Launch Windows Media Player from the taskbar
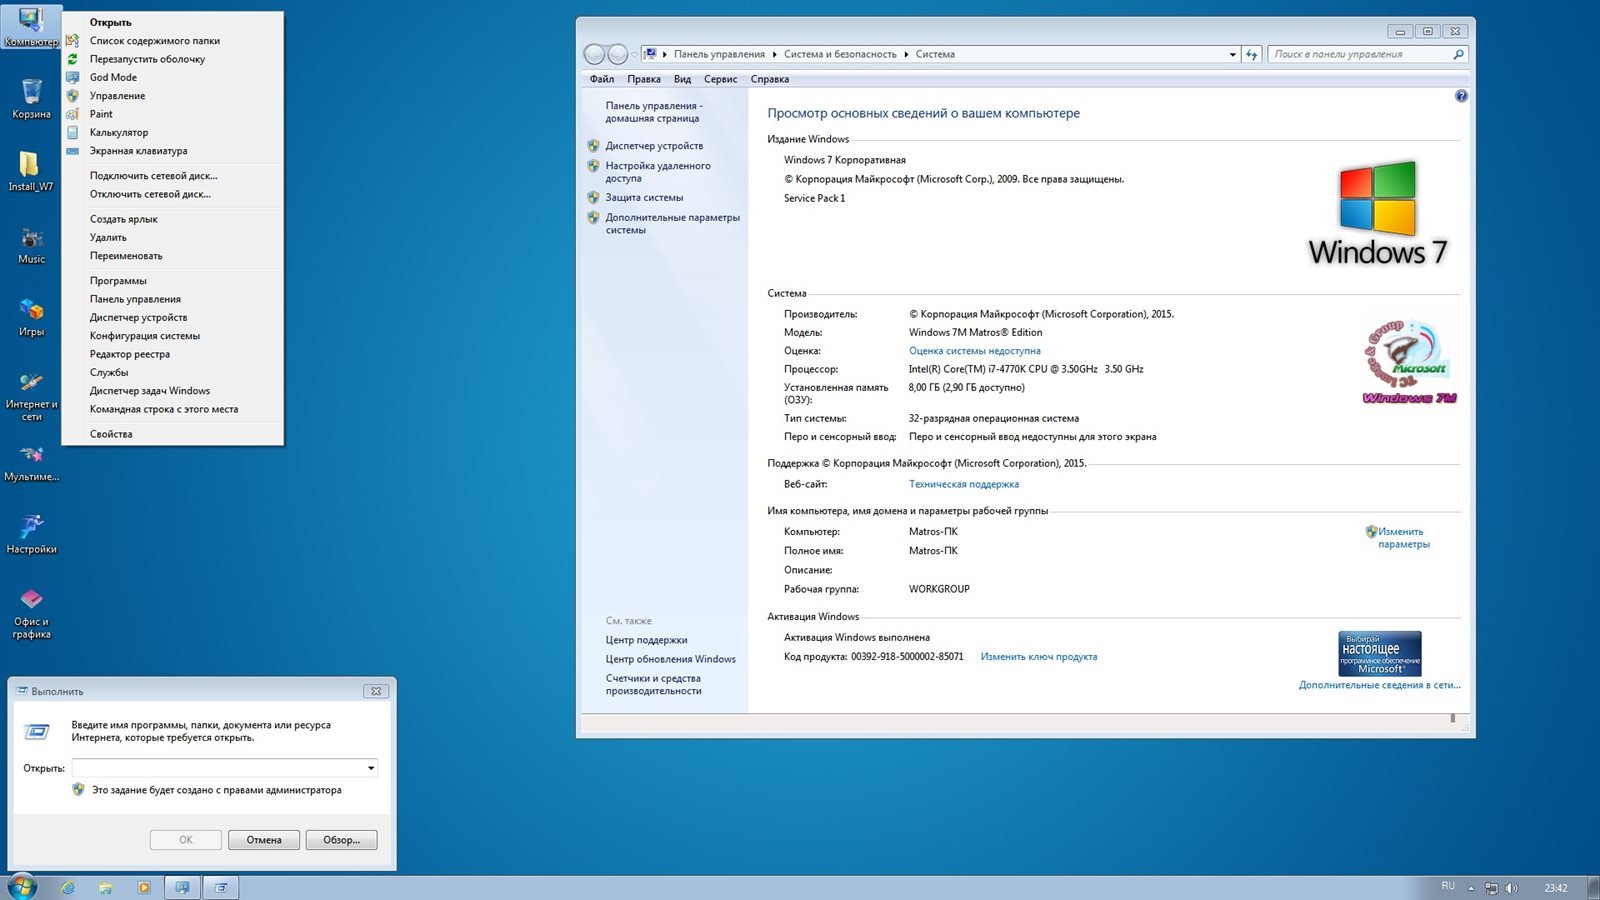1600x900 pixels. (x=144, y=887)
